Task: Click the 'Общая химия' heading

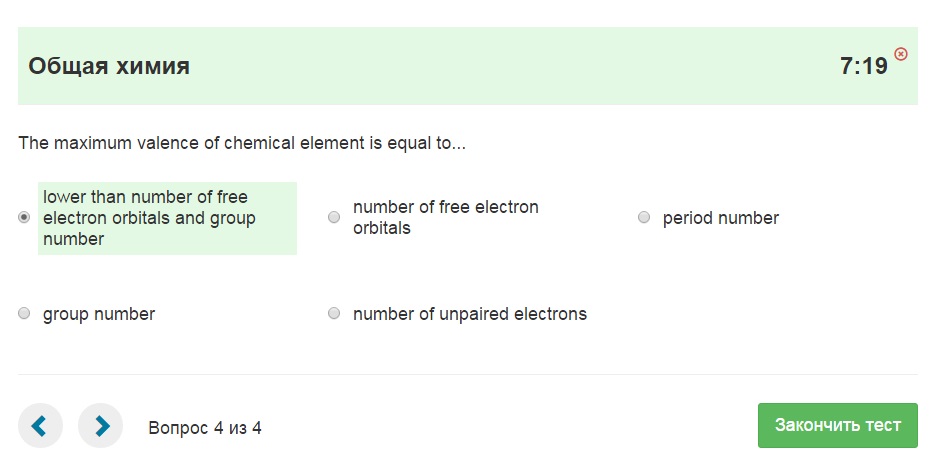Action: click(x=109, y=67)
